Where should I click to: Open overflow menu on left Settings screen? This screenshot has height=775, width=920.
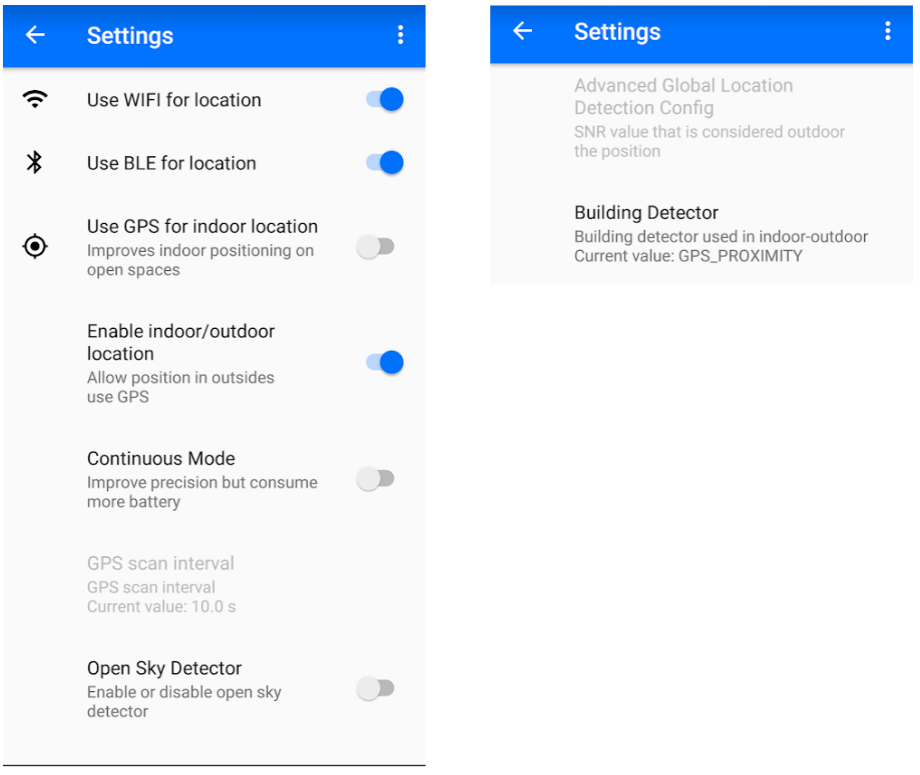(401, 35)
